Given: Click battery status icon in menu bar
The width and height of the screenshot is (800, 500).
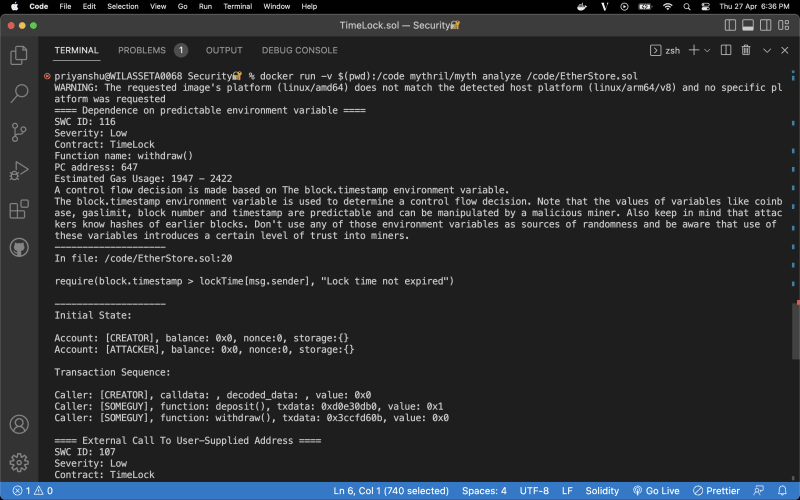Looking at the screenshot, I should coord(645,6).
